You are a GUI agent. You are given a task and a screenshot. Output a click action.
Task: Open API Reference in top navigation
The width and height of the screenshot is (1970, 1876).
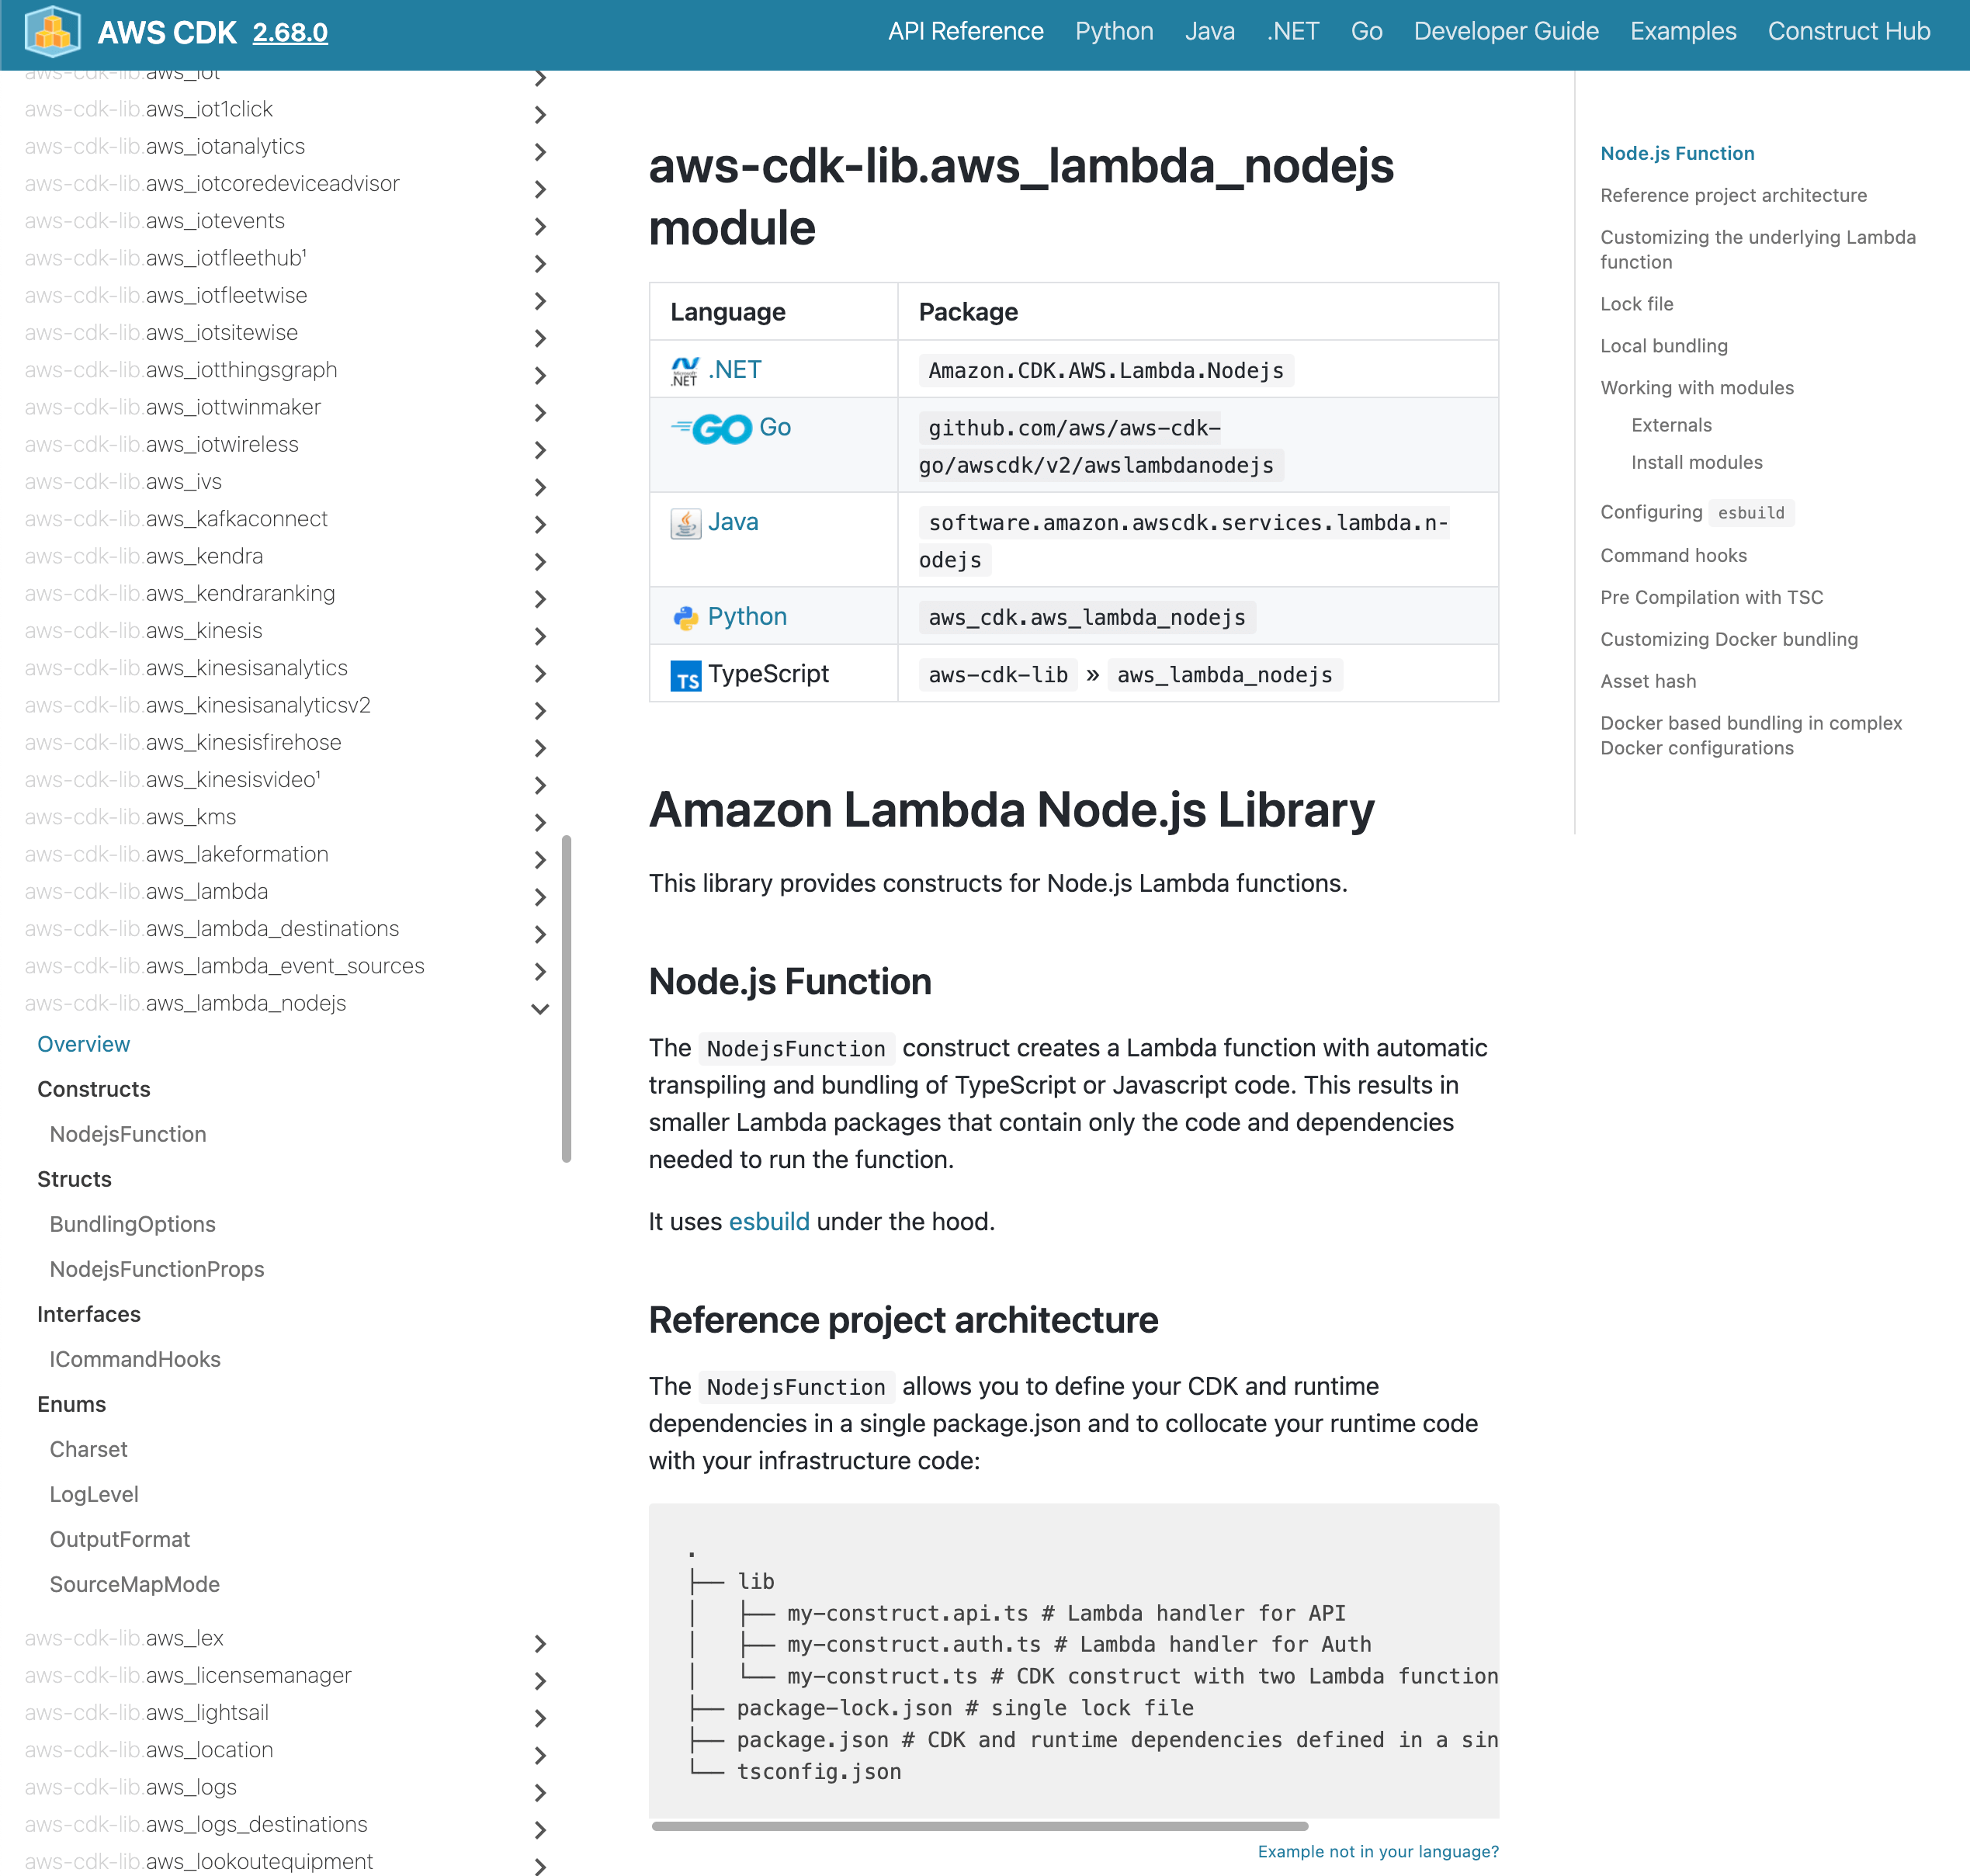click(x=965, y=31)
